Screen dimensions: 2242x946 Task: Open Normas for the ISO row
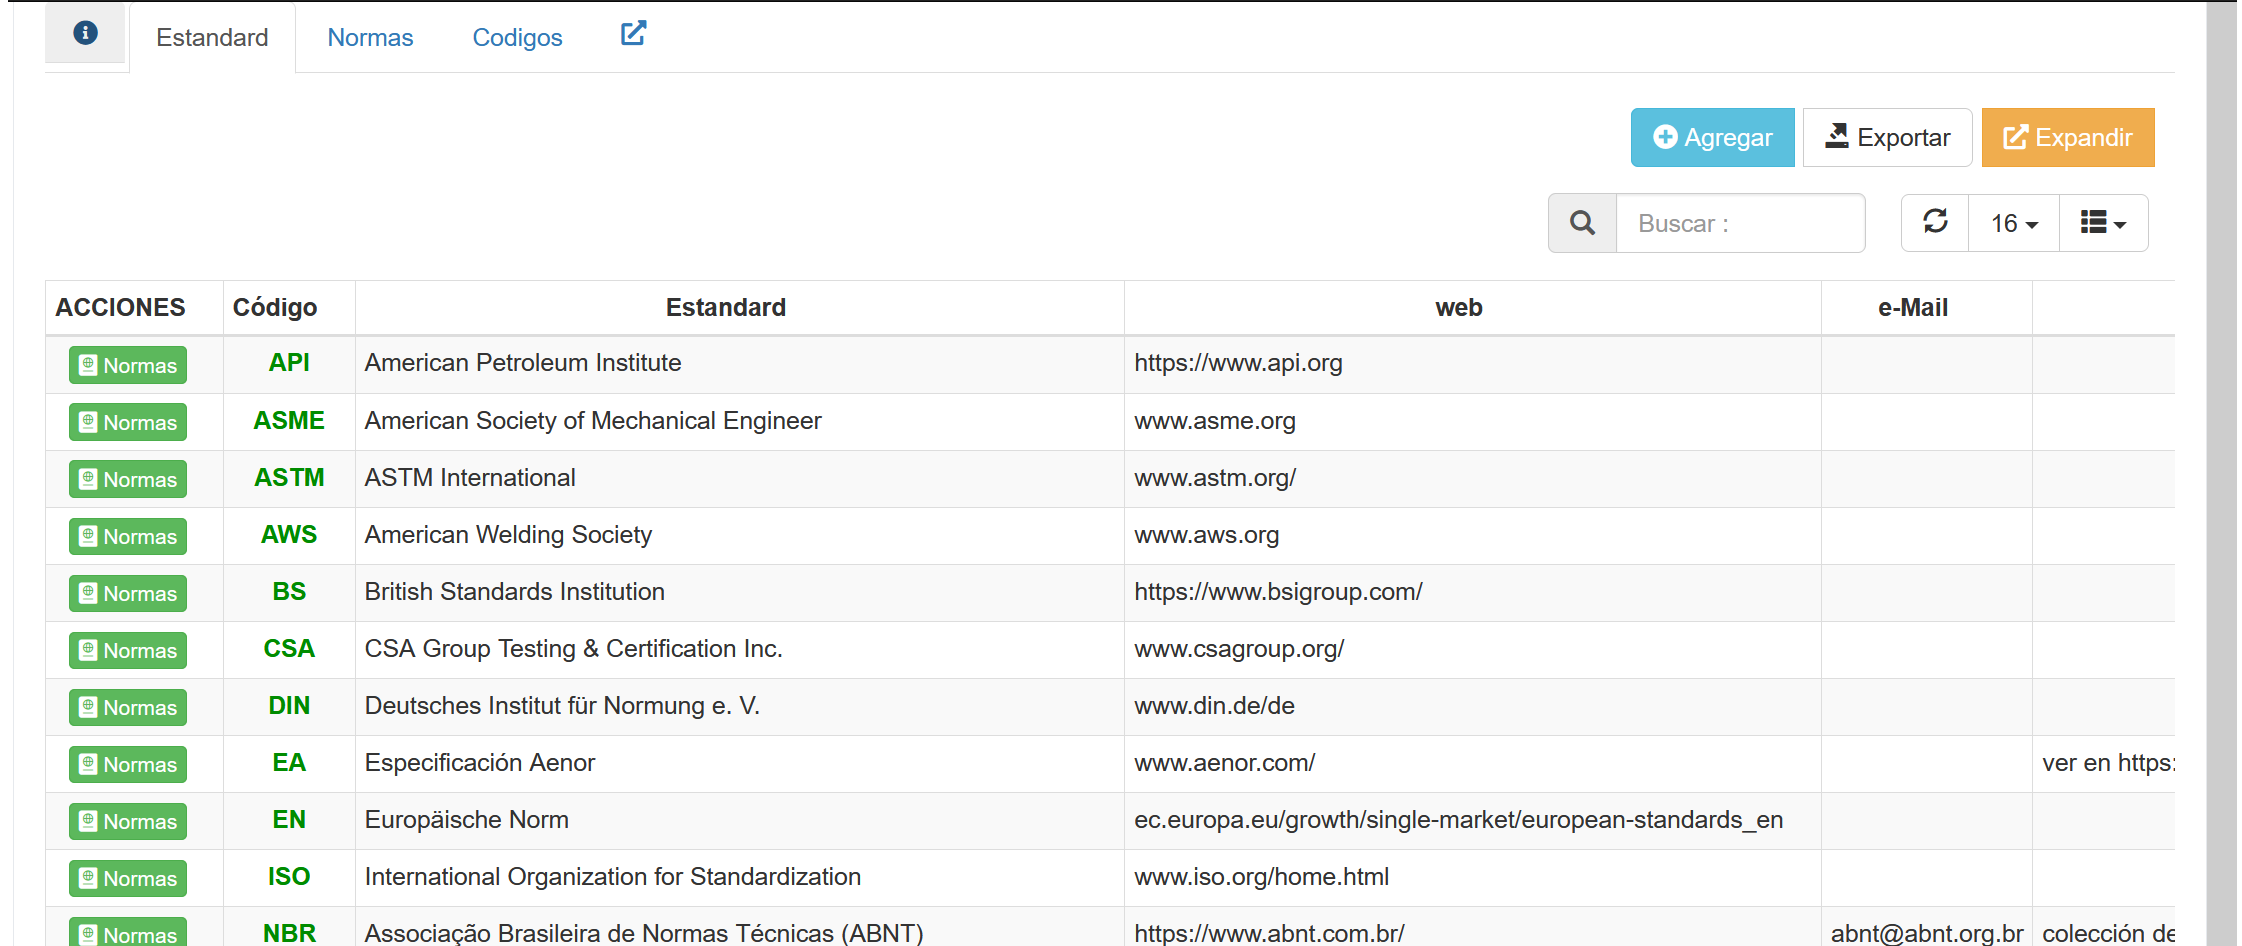[x=128, y=878]
